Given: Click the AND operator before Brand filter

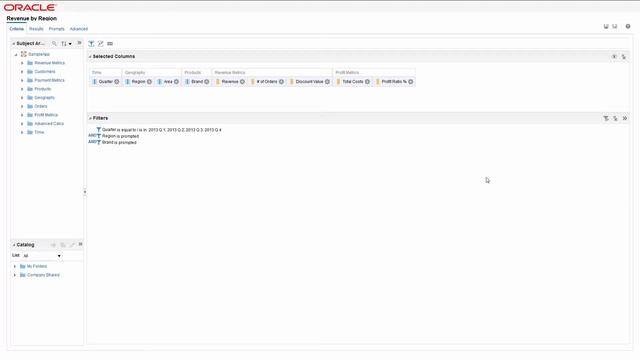Looking at the screenshot, I should [92, 142].
